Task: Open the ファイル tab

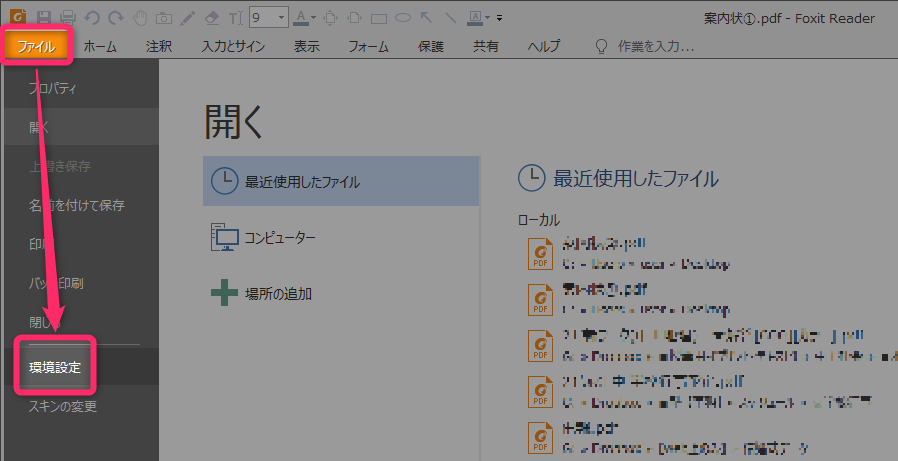Action: coord(36,46)
